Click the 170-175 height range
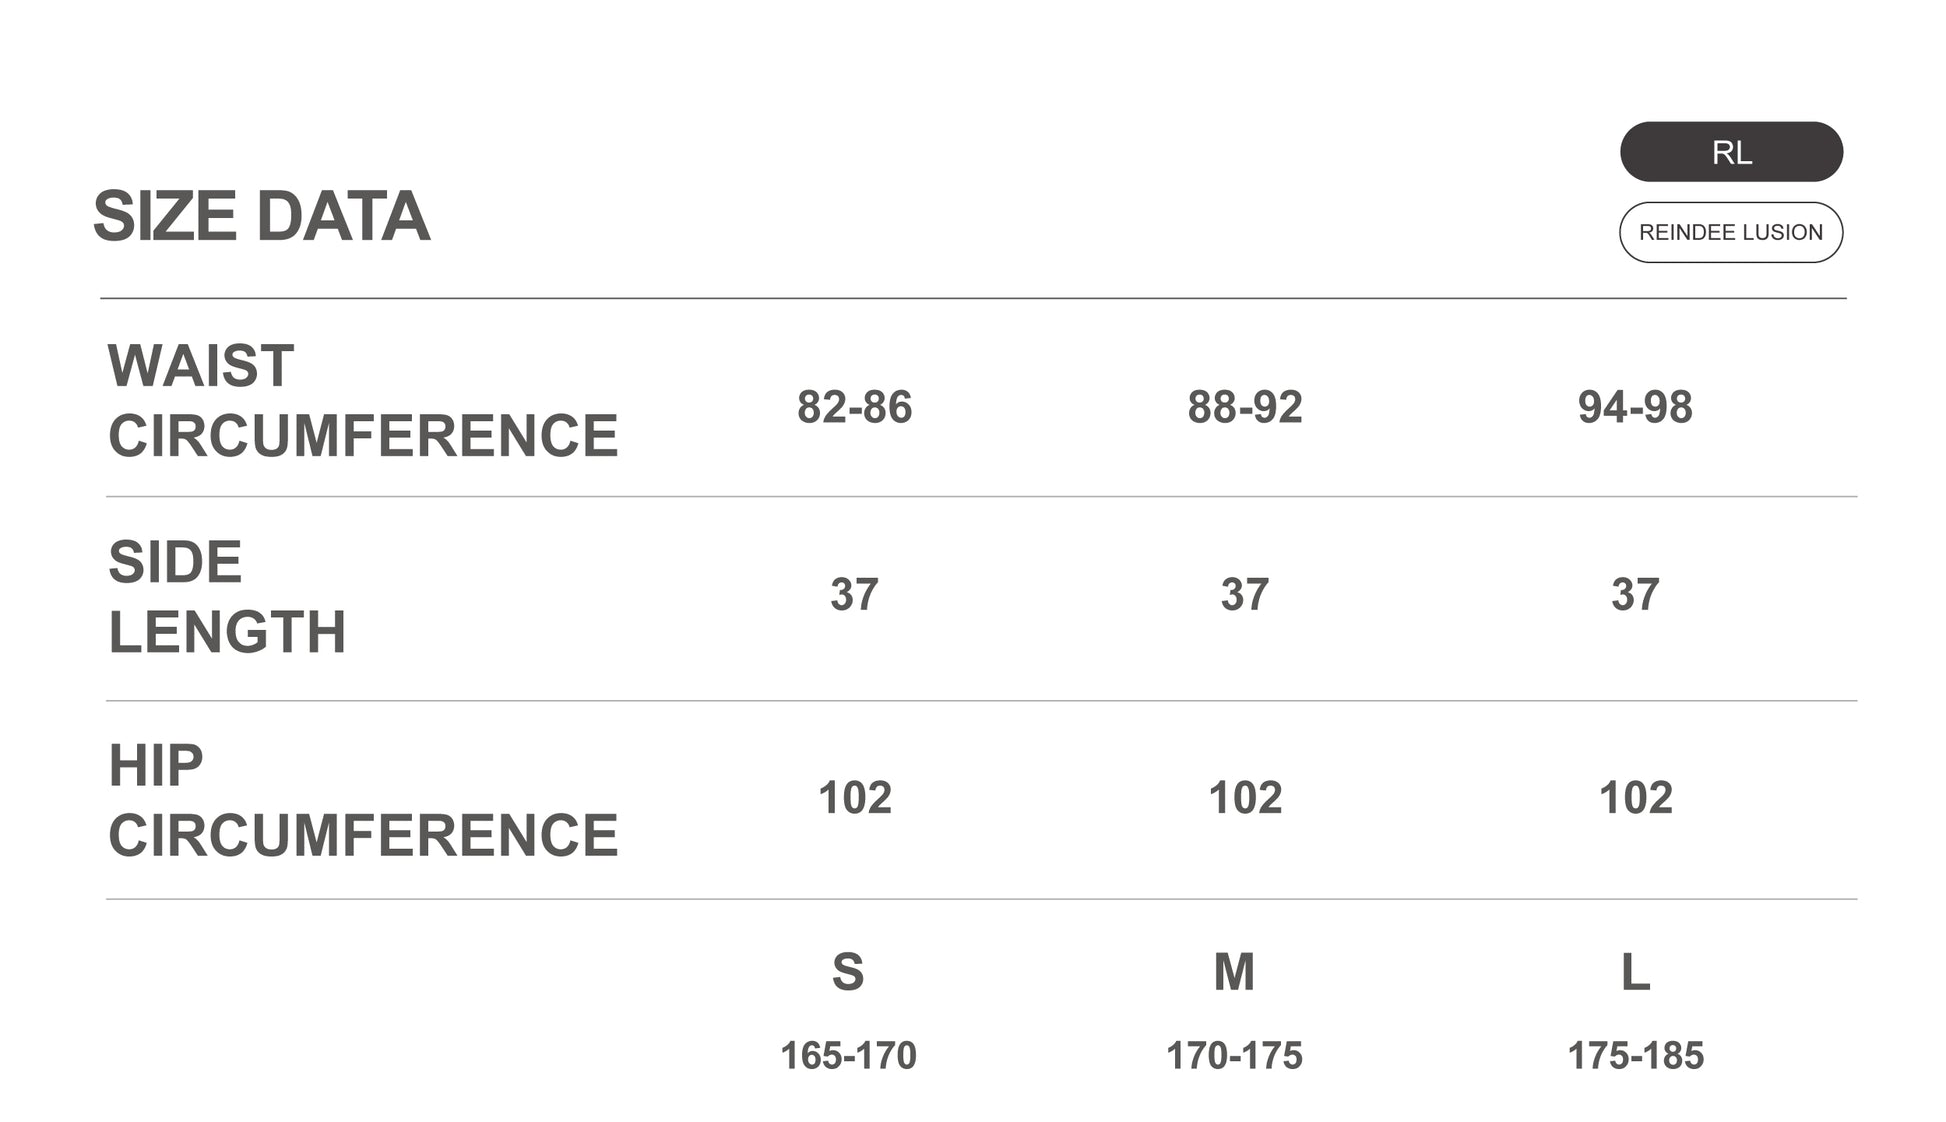 [x=1234, y=1056]
